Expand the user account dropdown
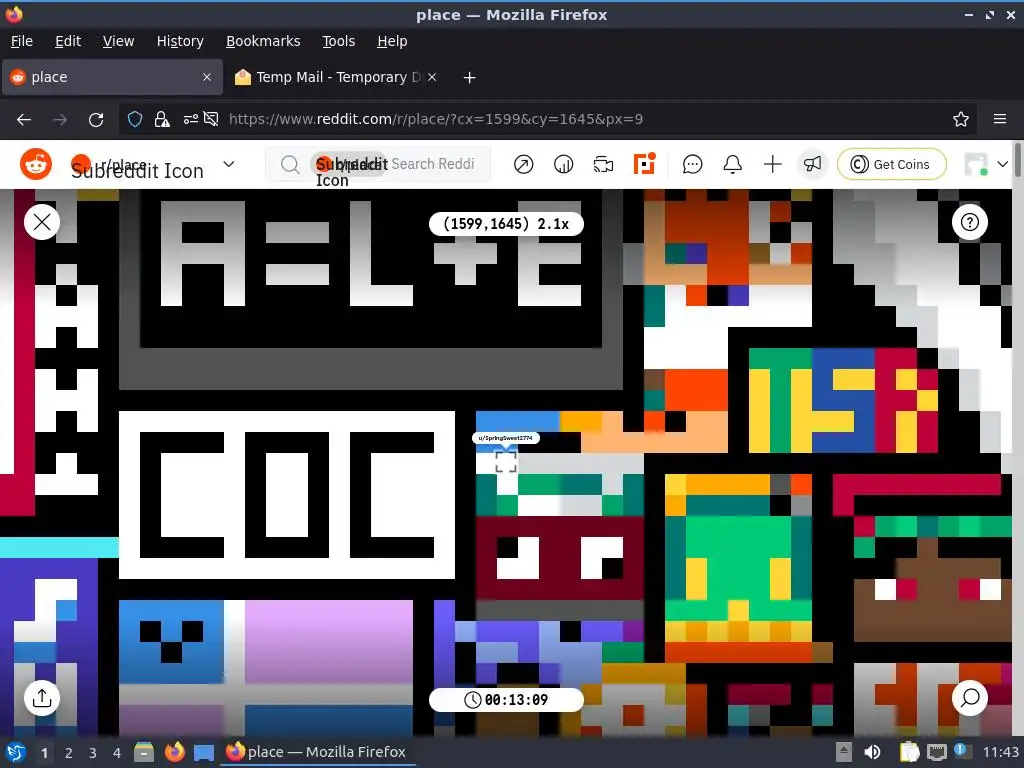The width and height of the screenshot is (1024, 768). click(1002, 165)
